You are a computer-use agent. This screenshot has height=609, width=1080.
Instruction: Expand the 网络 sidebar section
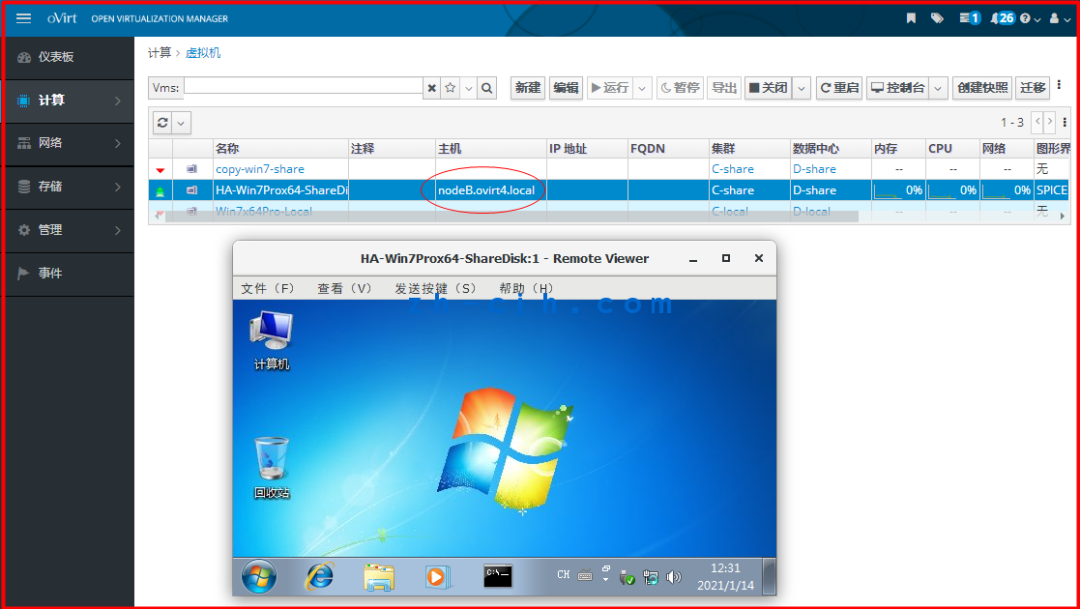pyautogui.click(x=67, y=143)
